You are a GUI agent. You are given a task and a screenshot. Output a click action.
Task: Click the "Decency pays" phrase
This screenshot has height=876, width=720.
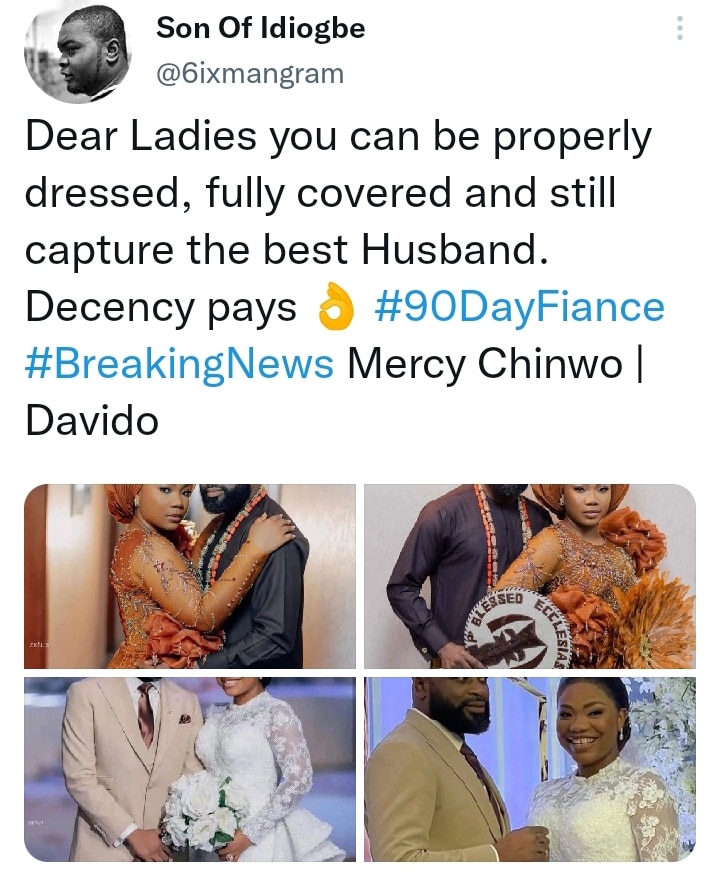point(160,308)
